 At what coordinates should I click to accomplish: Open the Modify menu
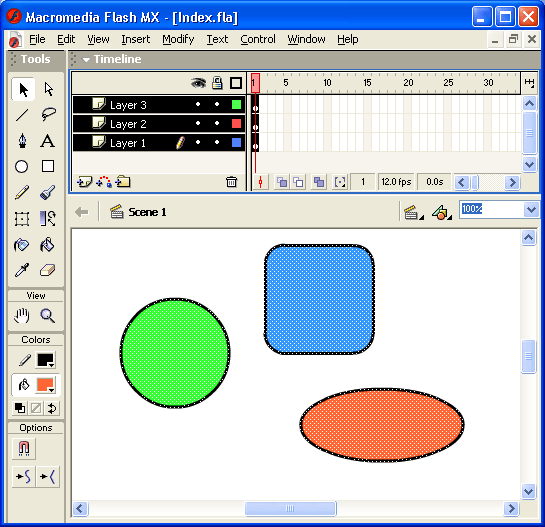178,39
